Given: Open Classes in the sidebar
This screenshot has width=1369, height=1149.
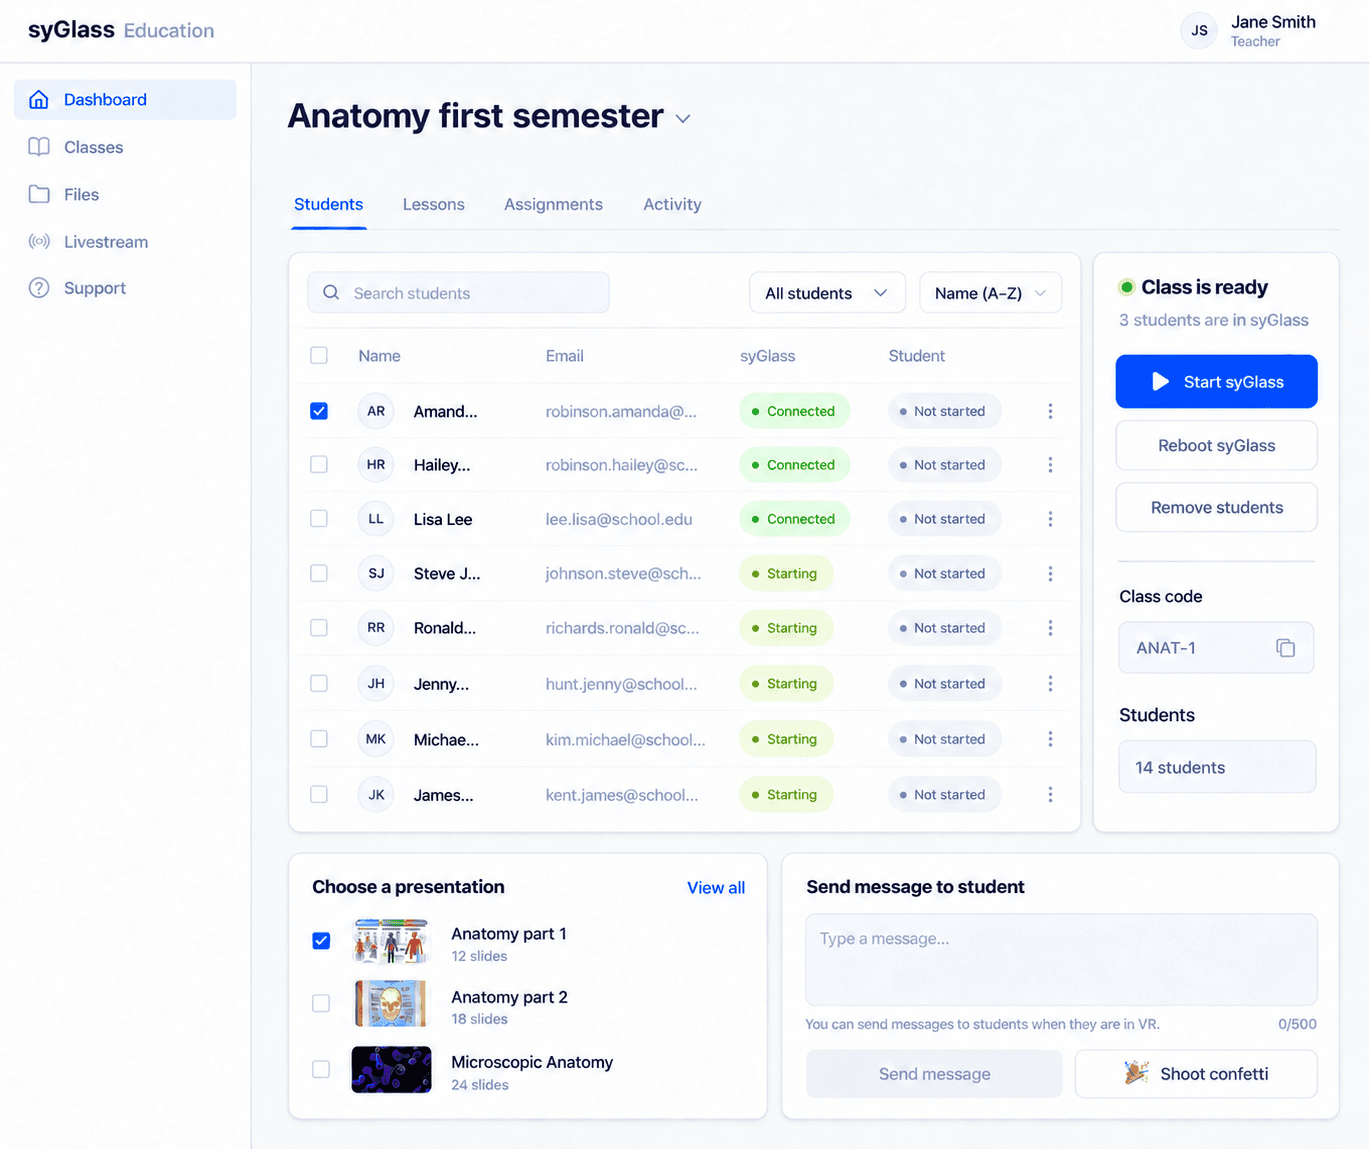Looking at the screenshot, I should click(x=125, y=147).
